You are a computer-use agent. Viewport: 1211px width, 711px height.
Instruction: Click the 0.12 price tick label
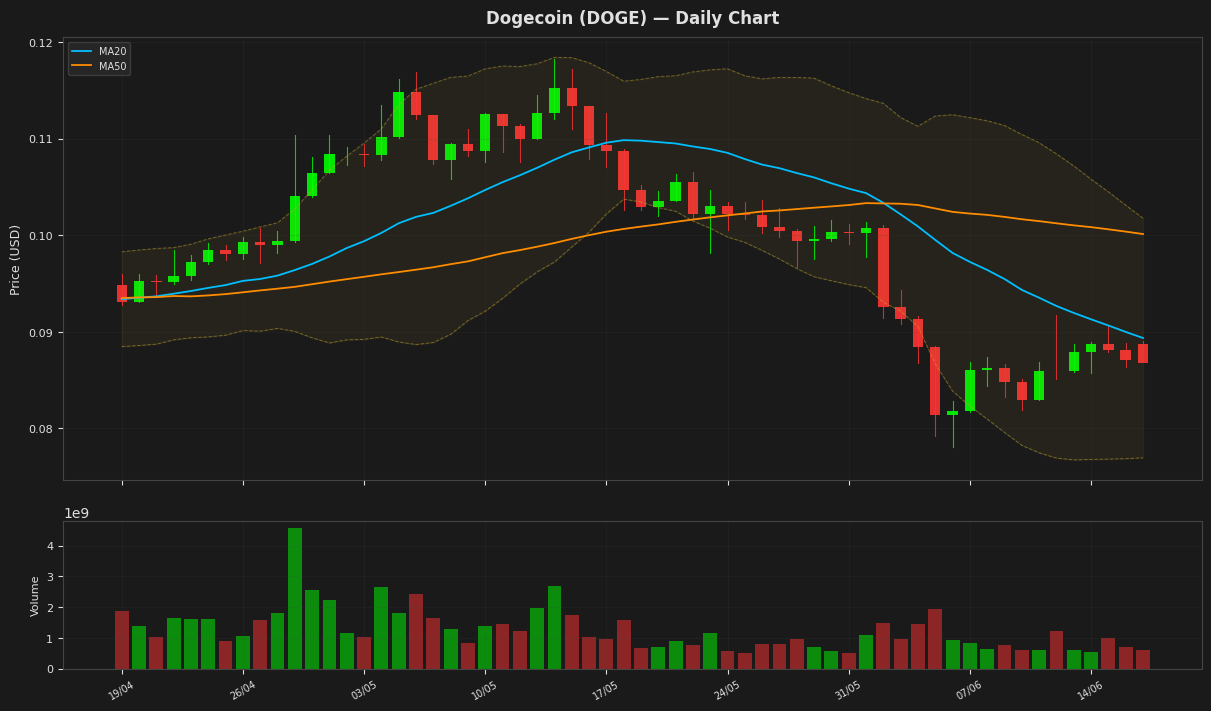point(41,43)
